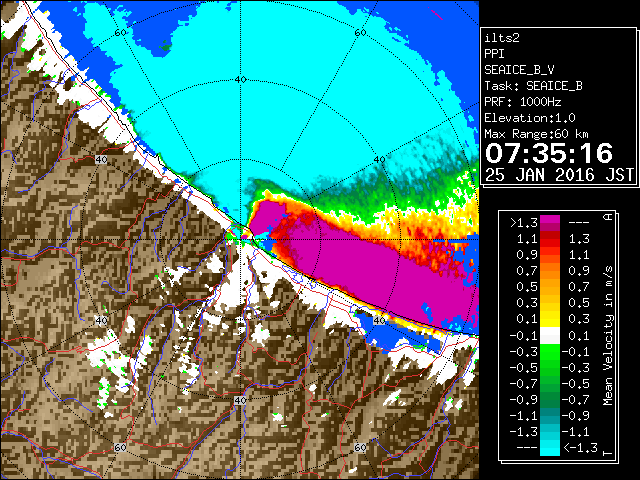Click the '60' range label in the lower-left land area
This screenshot has width=640, height=480.
[120, 448]
